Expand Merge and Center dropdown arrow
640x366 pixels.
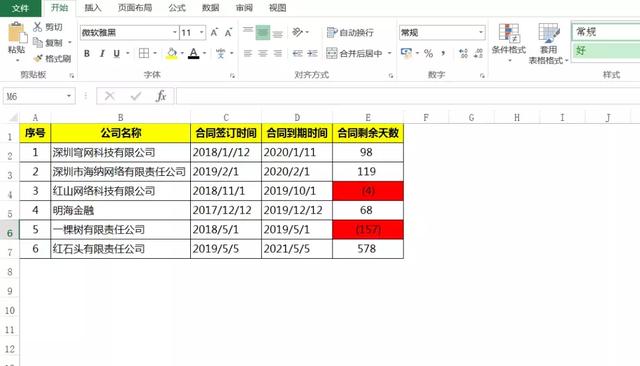(389, 53)
